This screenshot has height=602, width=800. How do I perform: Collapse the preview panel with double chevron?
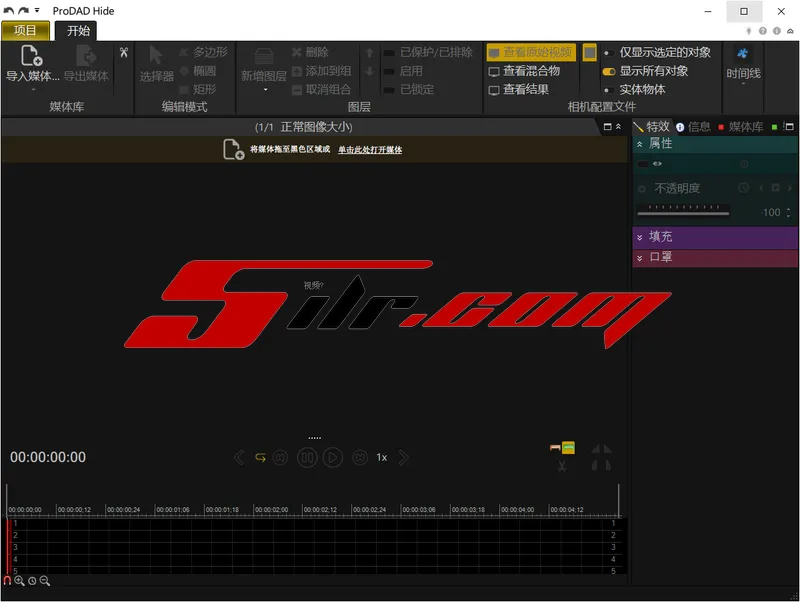point(618,127)
